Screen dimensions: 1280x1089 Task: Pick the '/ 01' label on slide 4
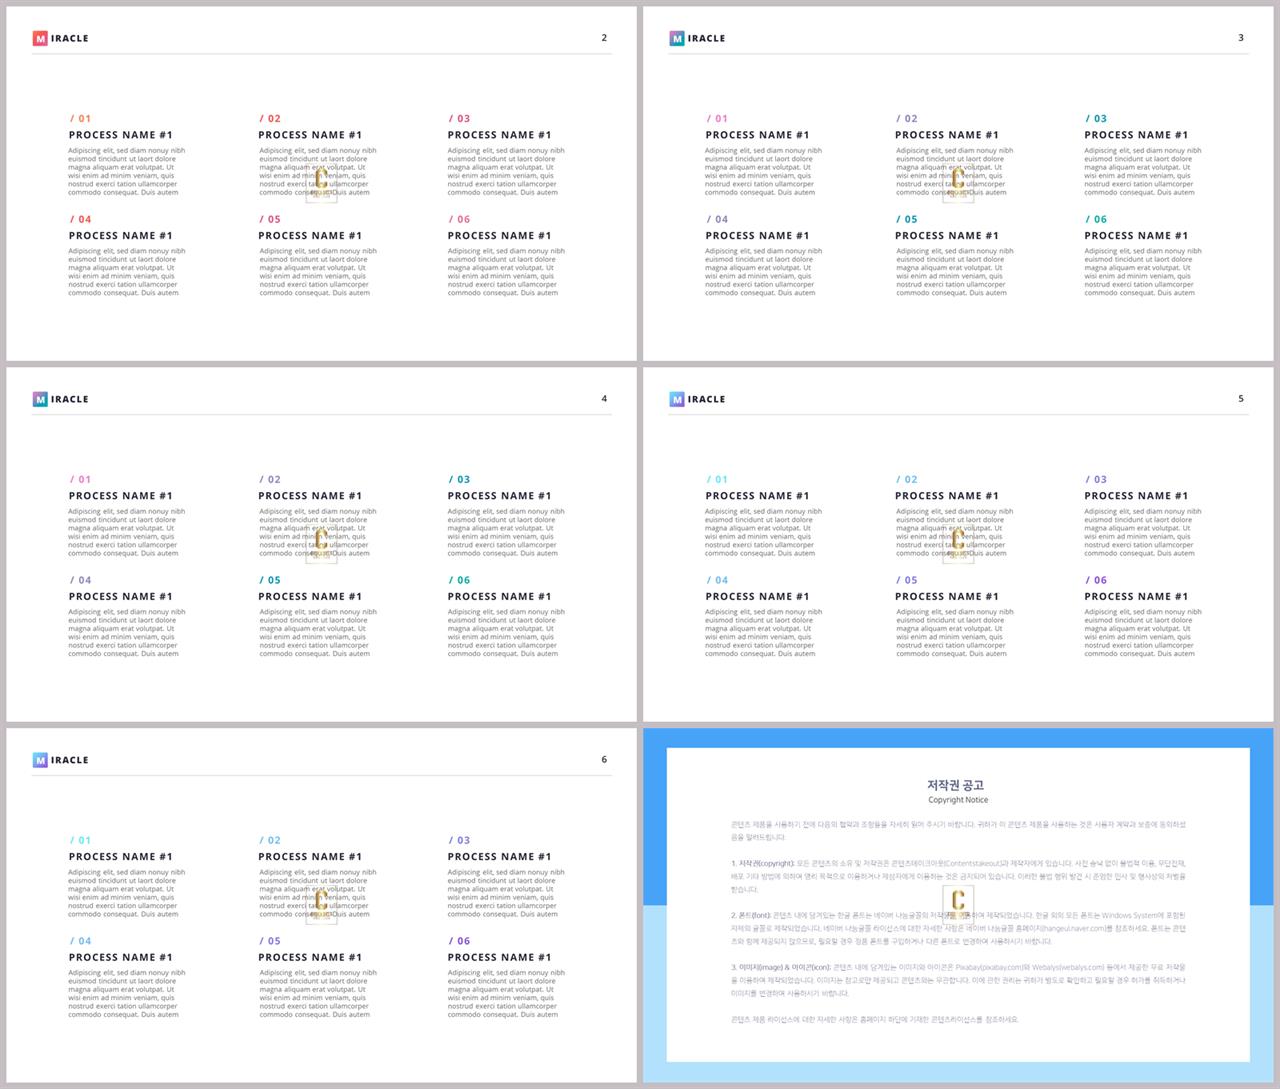[x=80, y=479]
